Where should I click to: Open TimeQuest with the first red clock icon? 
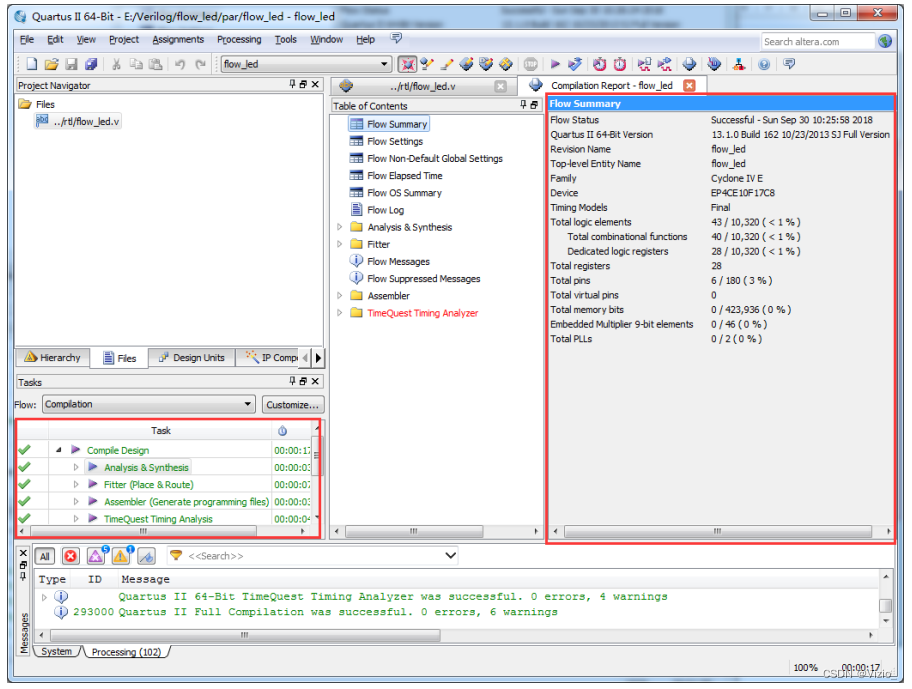pyautogui.click(x=600, y=64)
